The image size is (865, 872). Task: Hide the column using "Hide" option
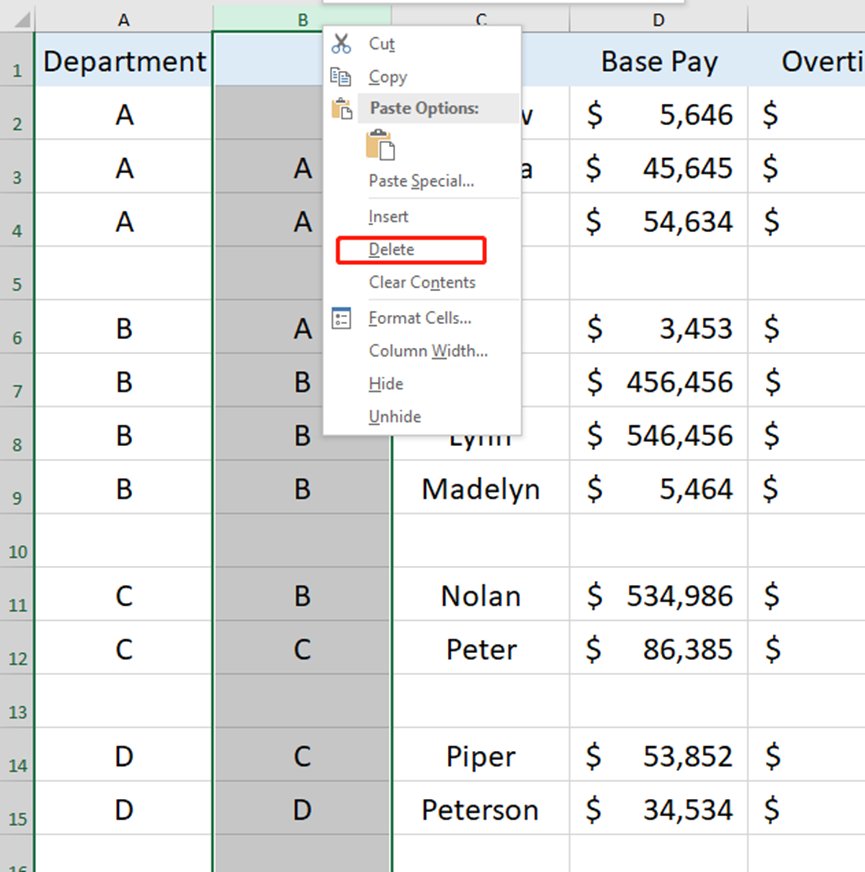point(386,383)
